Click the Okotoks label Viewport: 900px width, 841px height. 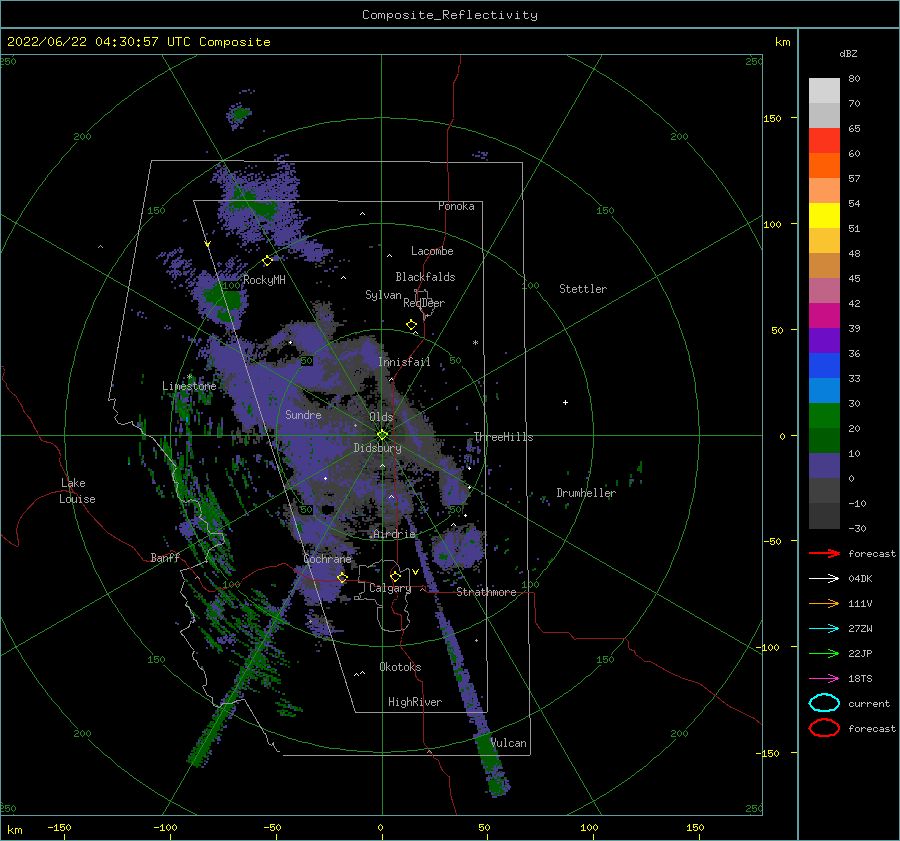pos(400,667)
